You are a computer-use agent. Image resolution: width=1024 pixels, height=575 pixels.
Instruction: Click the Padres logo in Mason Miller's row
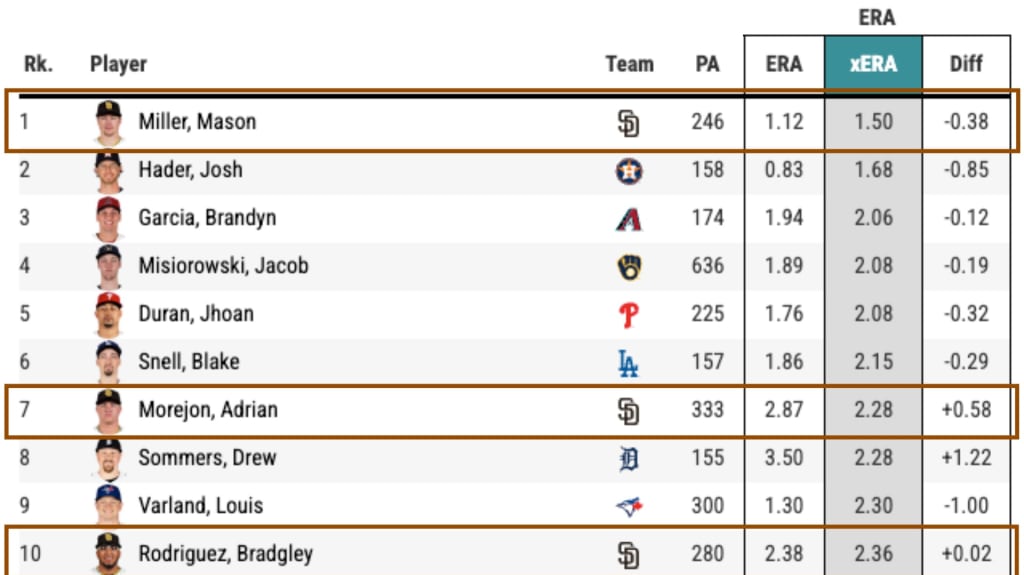point(628,123)
